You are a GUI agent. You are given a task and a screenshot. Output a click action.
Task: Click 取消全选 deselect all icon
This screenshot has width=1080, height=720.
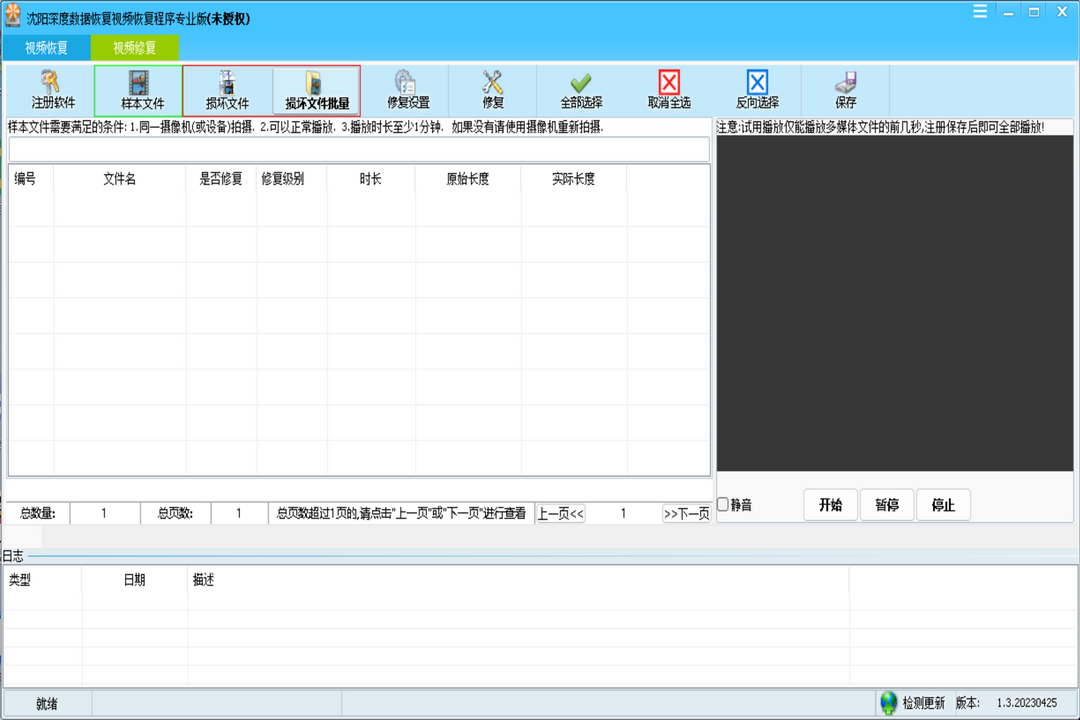(669, 89)
